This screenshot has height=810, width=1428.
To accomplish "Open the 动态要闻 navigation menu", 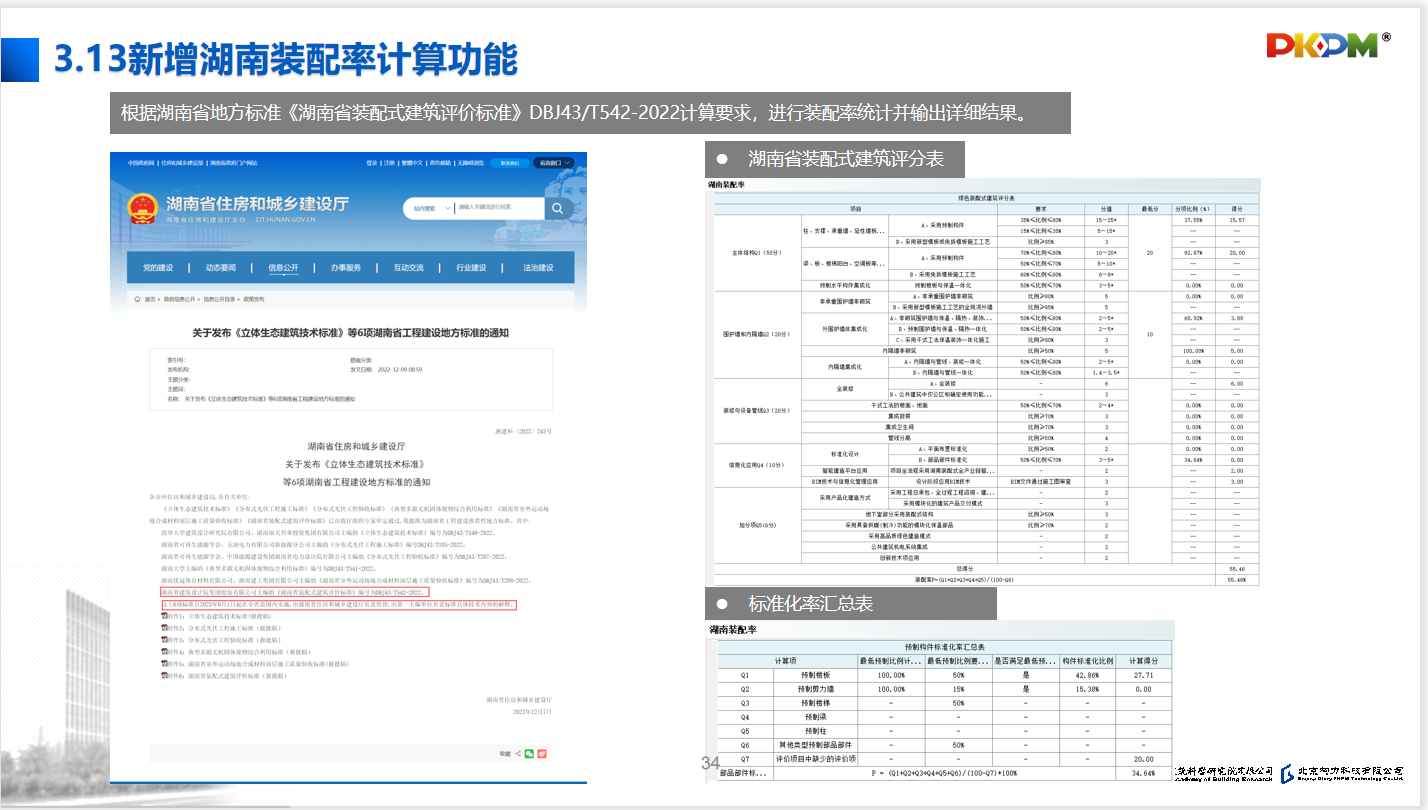I will click(x=221, y=268).
